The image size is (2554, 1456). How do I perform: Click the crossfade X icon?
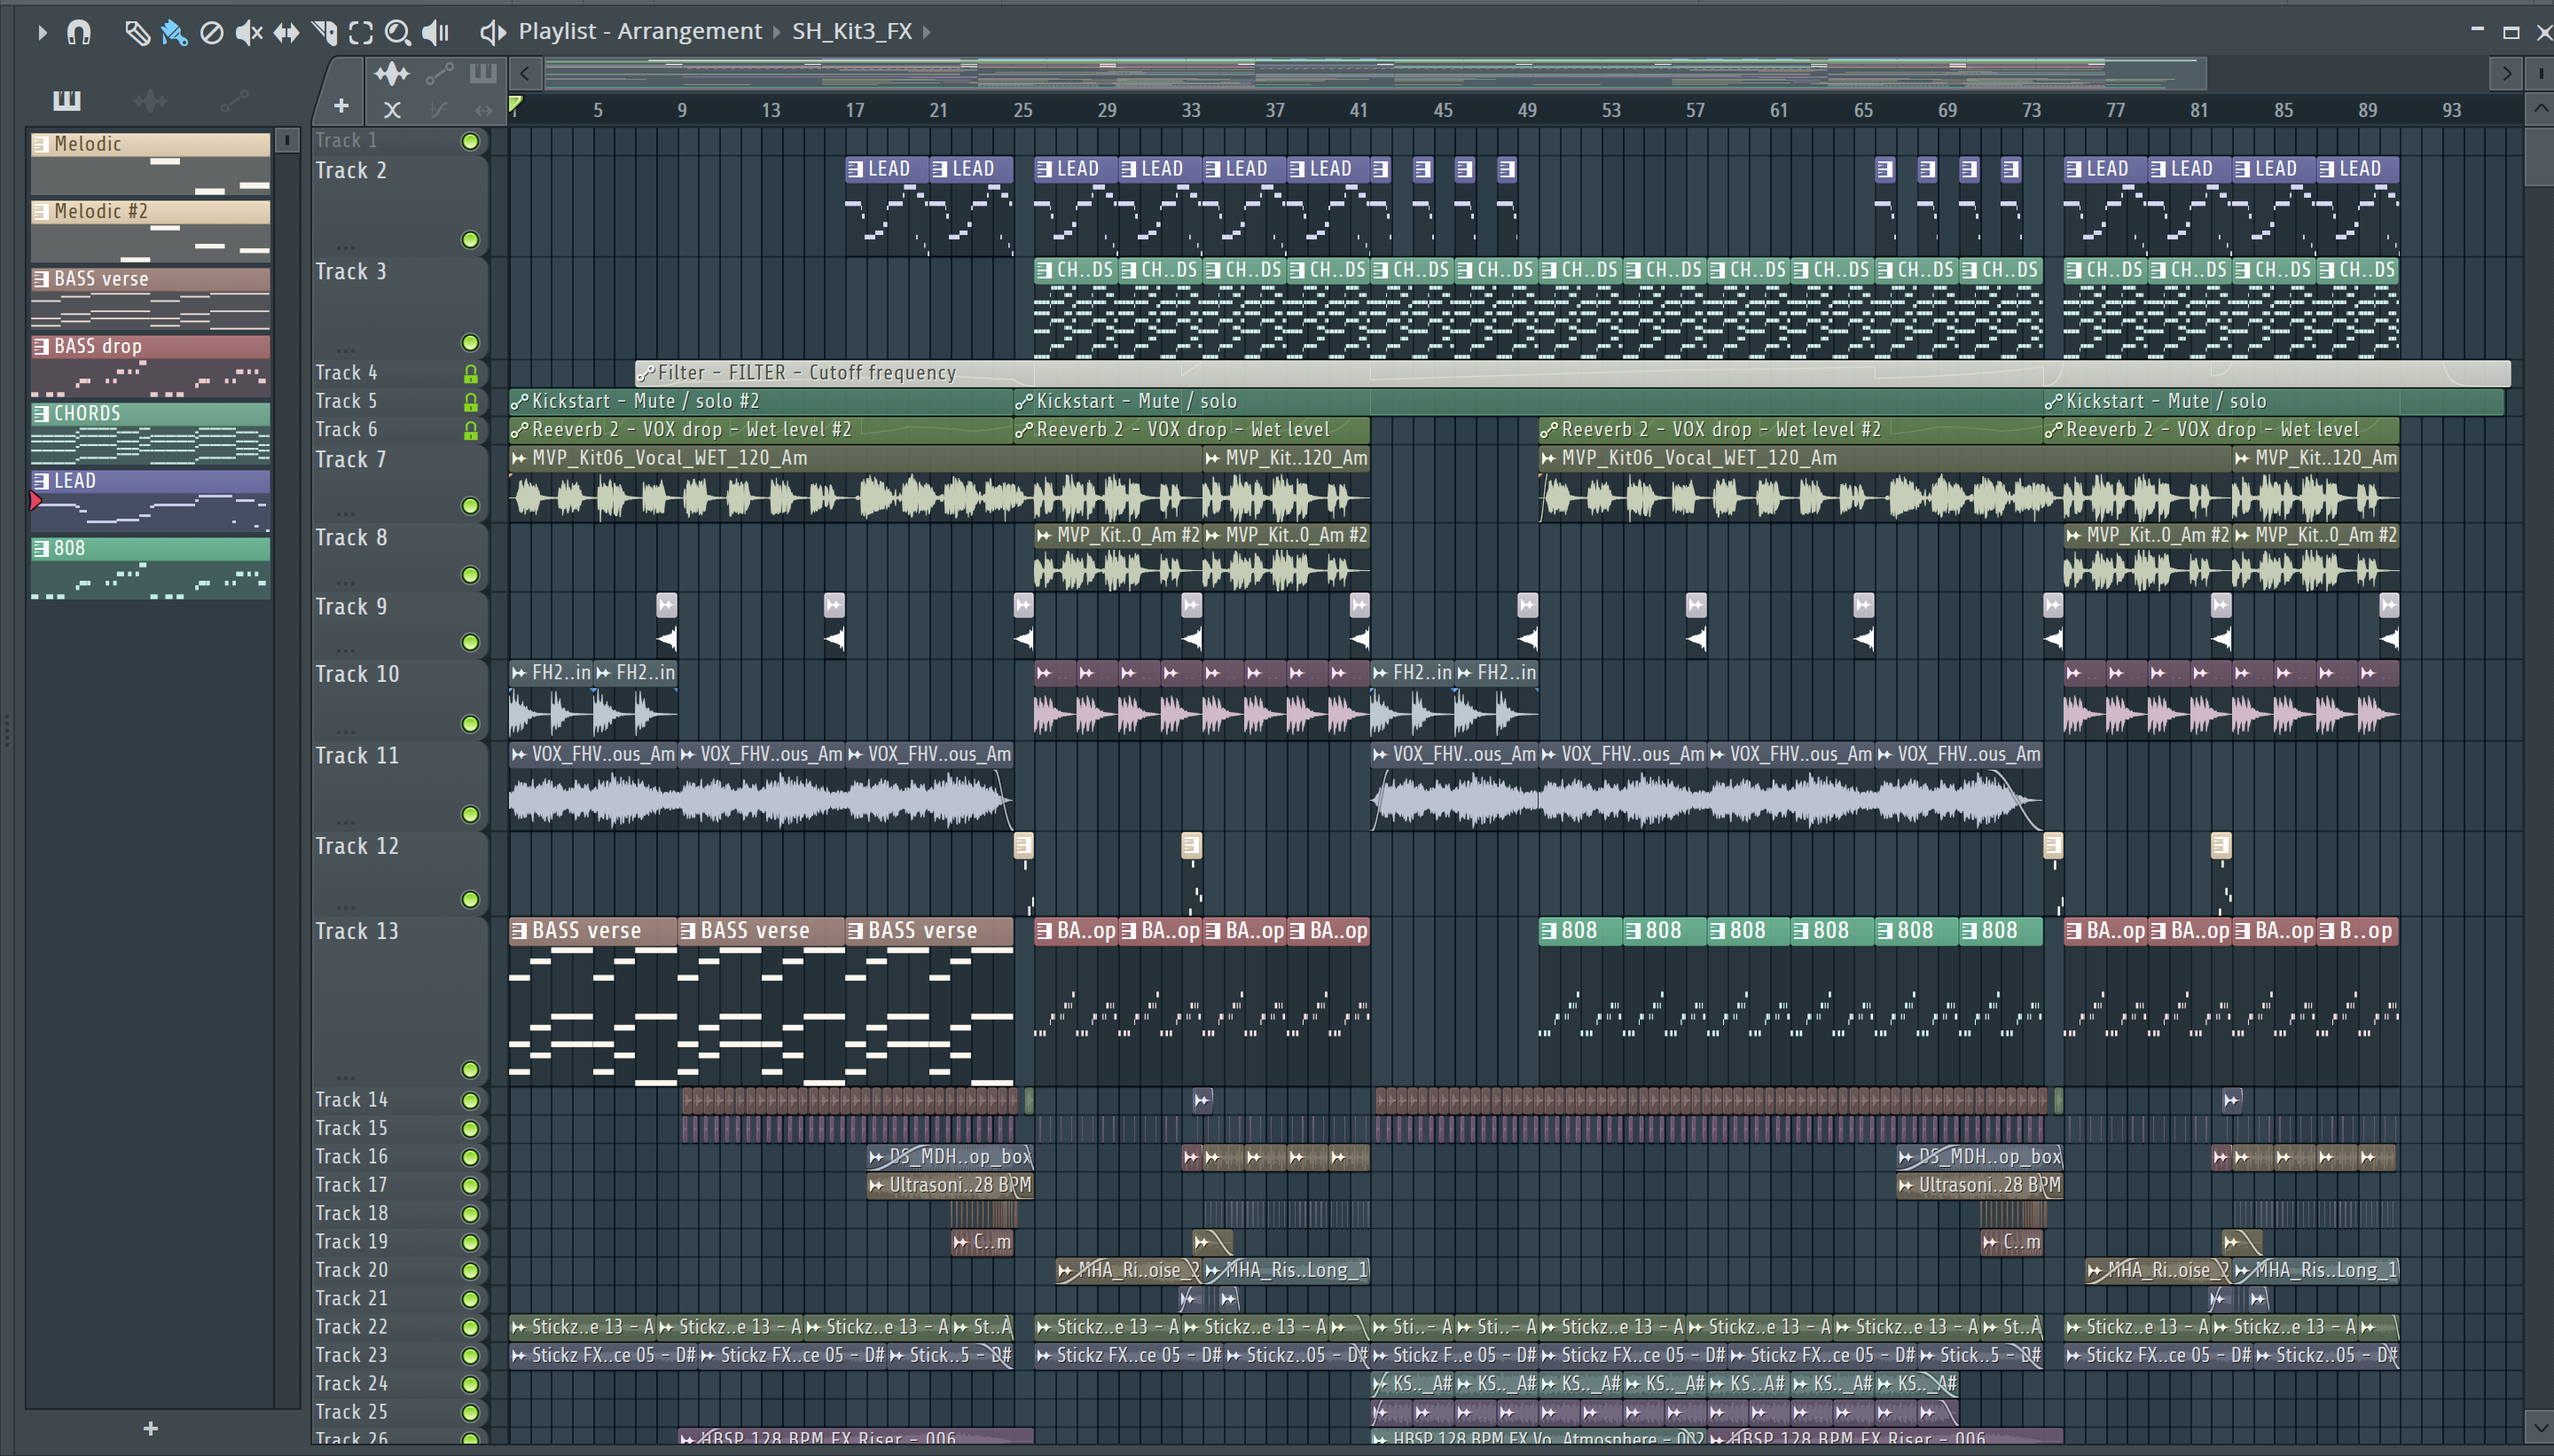(x=392, y=110)
